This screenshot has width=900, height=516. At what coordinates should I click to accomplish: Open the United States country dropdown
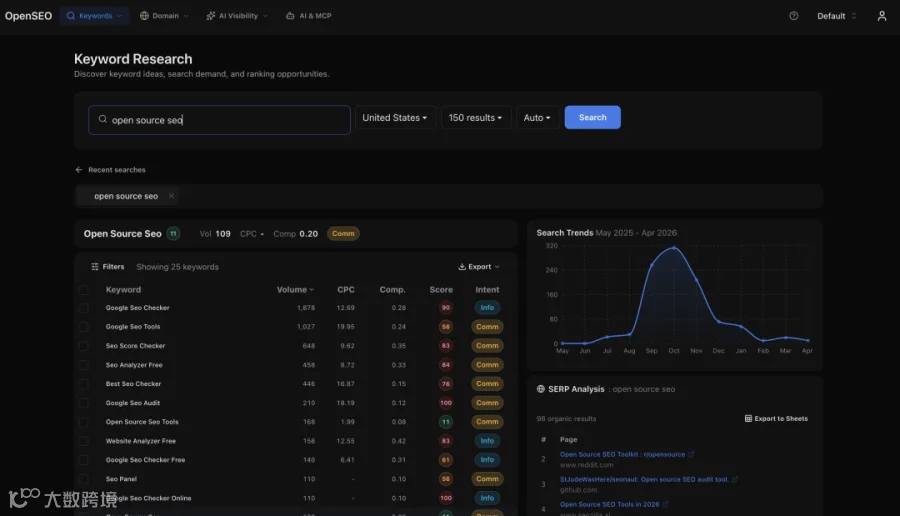pos(395,118)
